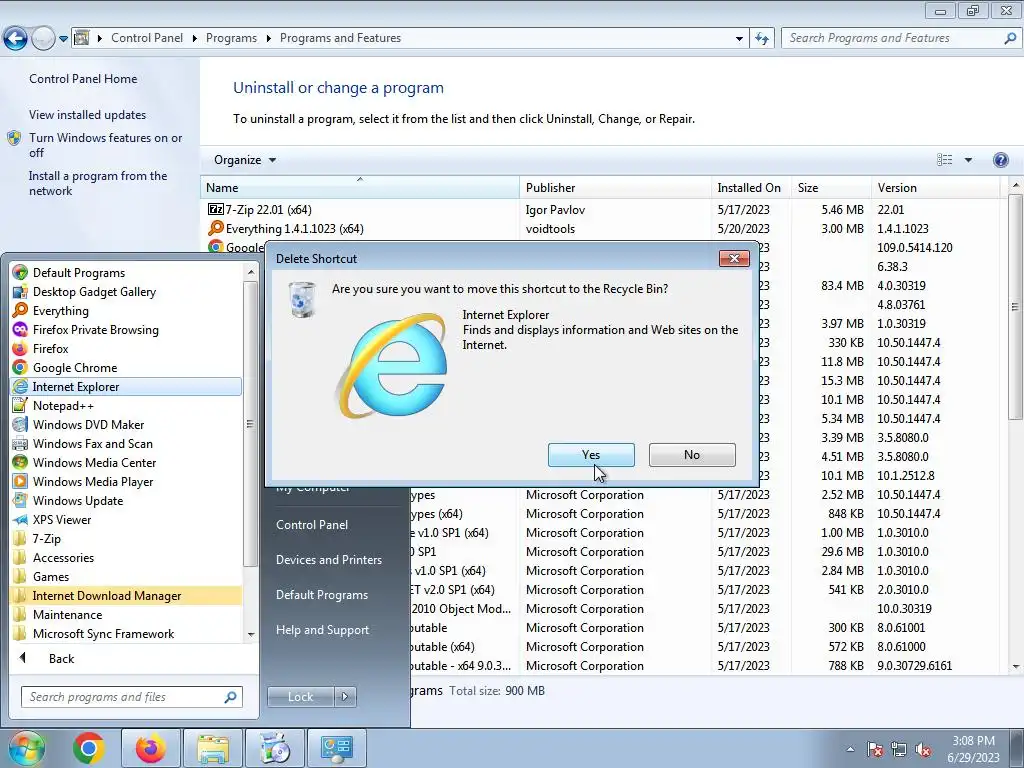This screenshot has width=1024, height=768.
Task: Open shutdown options arrow beside Lock
Action: pos(345,697)
